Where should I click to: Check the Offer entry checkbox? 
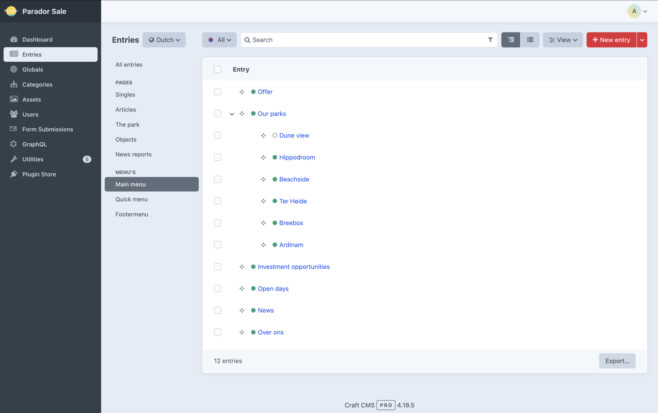click(x=217, y=91)
